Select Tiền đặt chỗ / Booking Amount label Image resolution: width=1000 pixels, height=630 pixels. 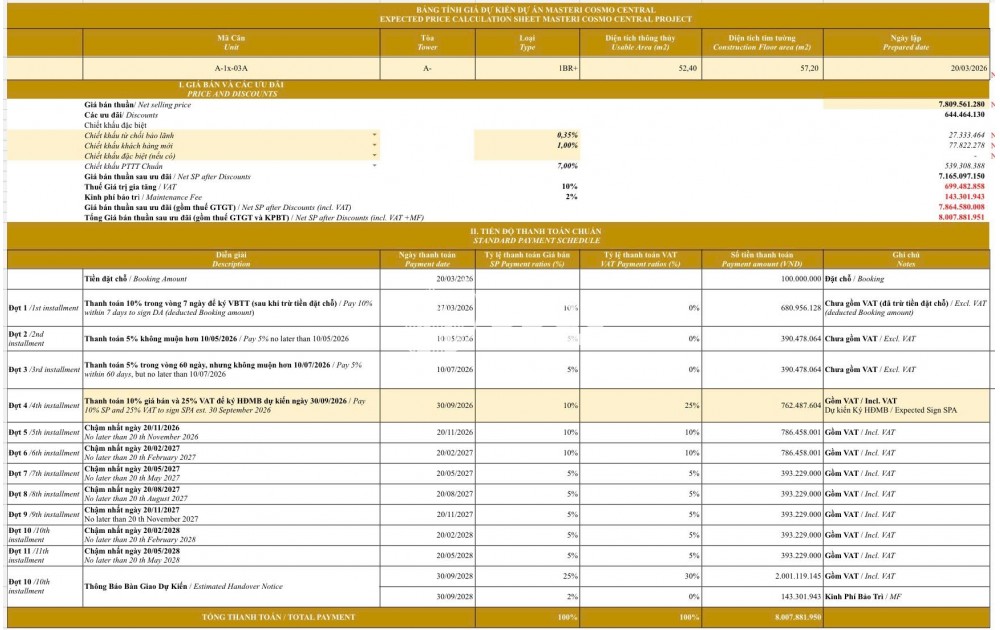pos(135,279)
